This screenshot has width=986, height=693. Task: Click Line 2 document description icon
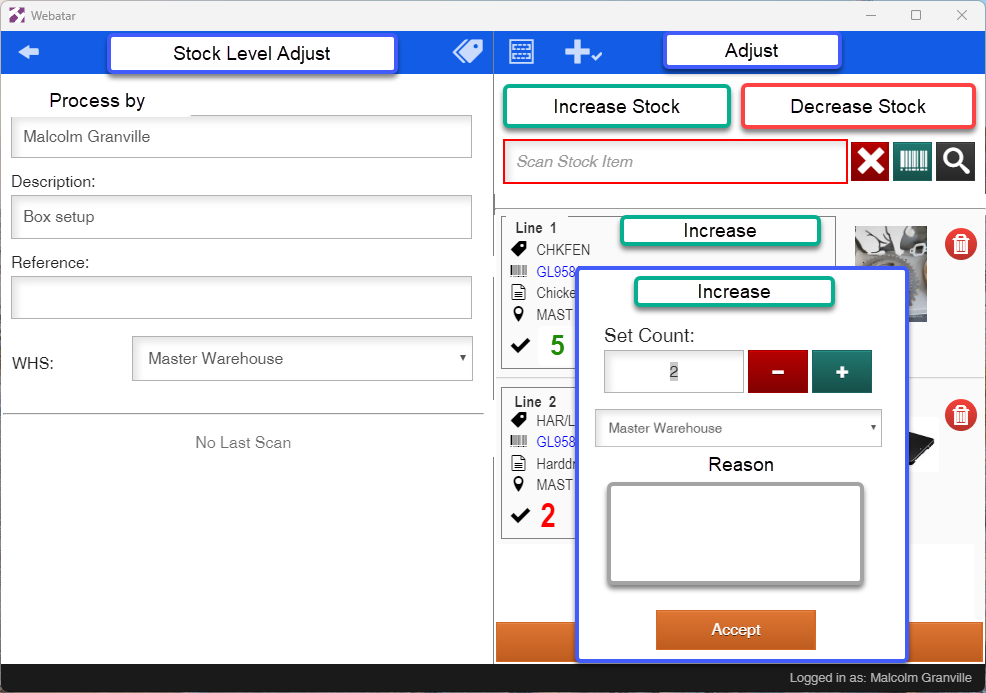tap(519, 463)
